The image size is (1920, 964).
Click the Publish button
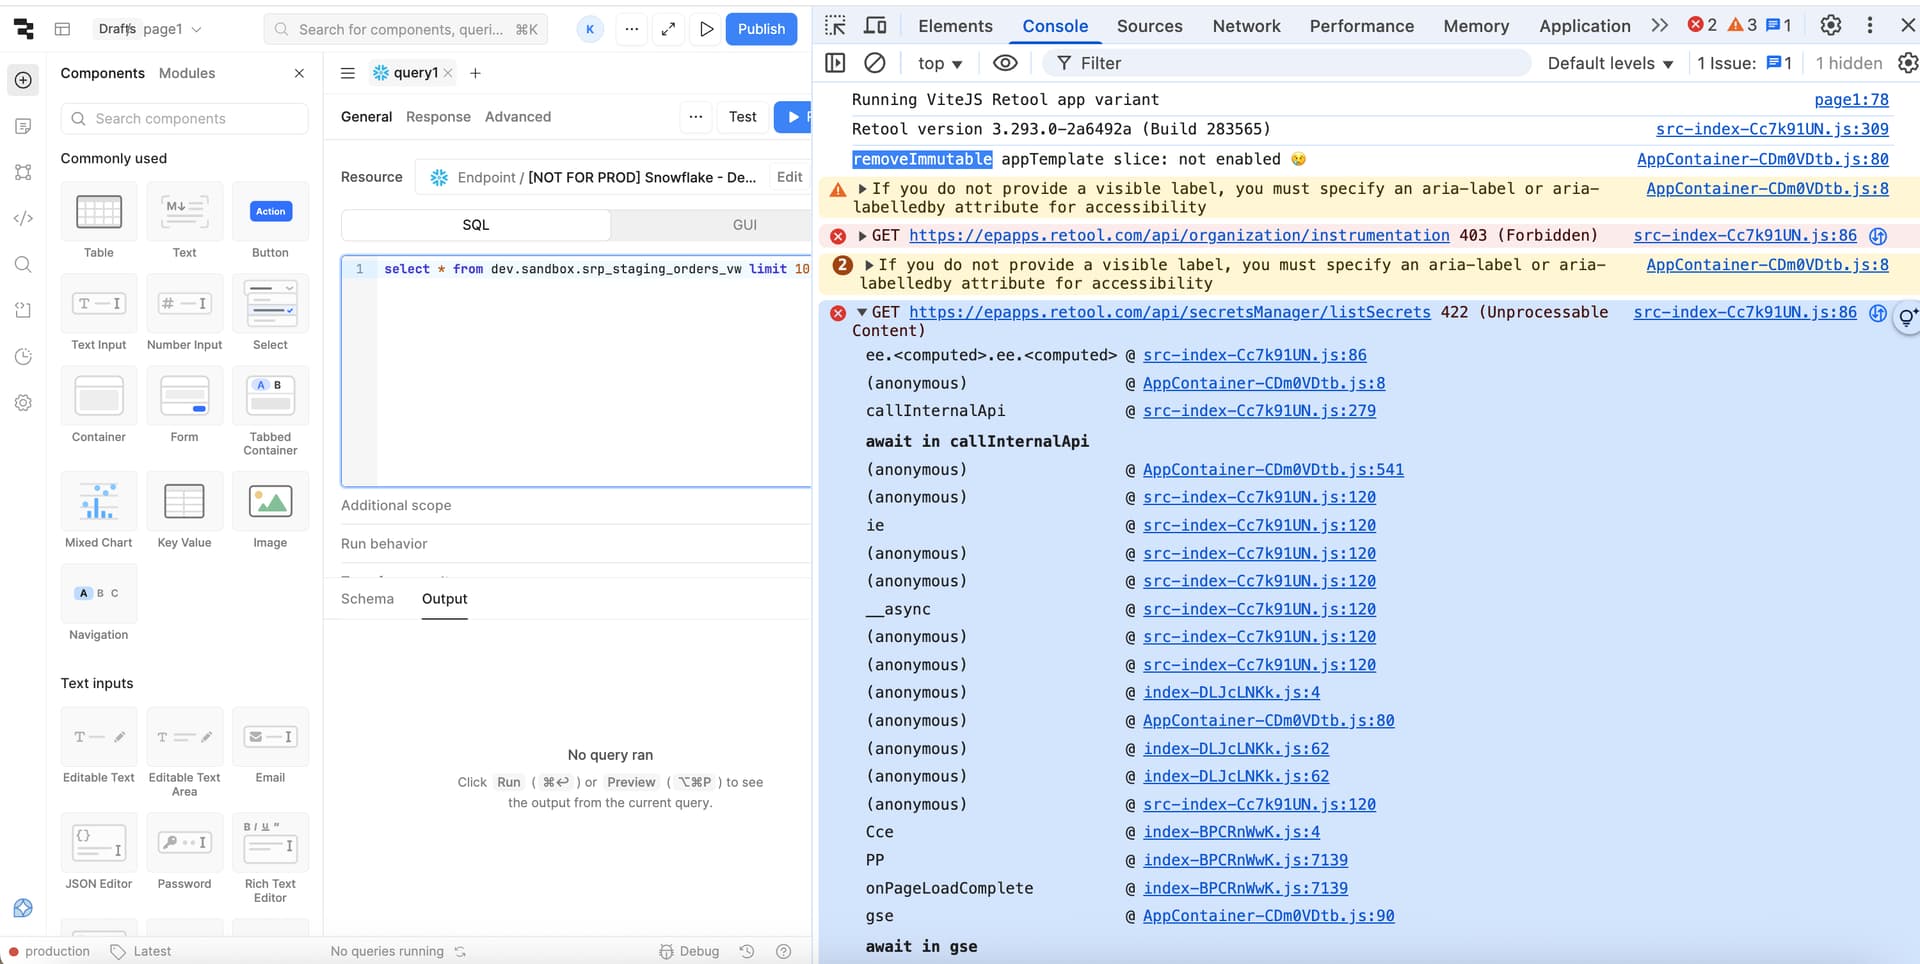(x=761, y=29)
